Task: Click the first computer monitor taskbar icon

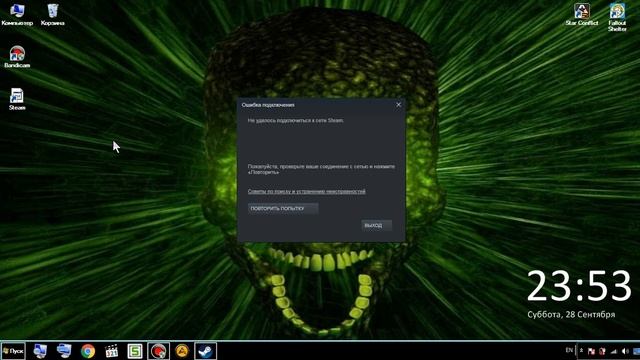Action: 40,351
